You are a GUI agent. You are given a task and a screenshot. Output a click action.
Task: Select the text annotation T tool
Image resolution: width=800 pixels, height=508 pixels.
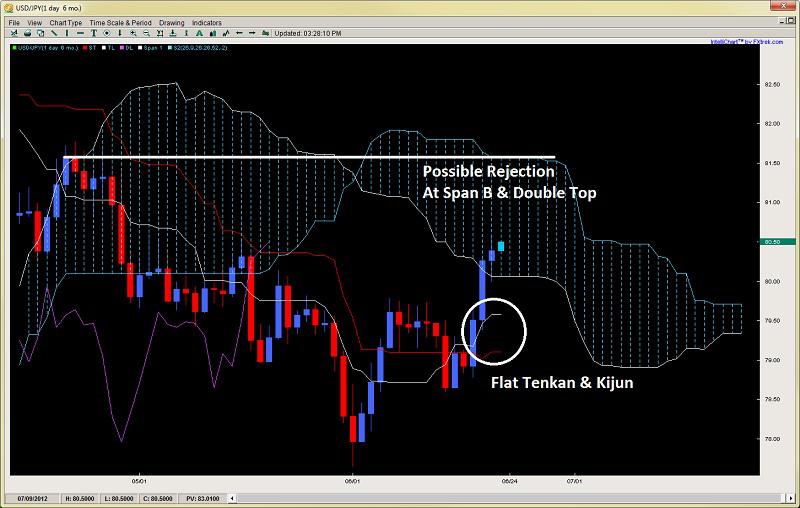pyautogui.click(x=94, y=33)
